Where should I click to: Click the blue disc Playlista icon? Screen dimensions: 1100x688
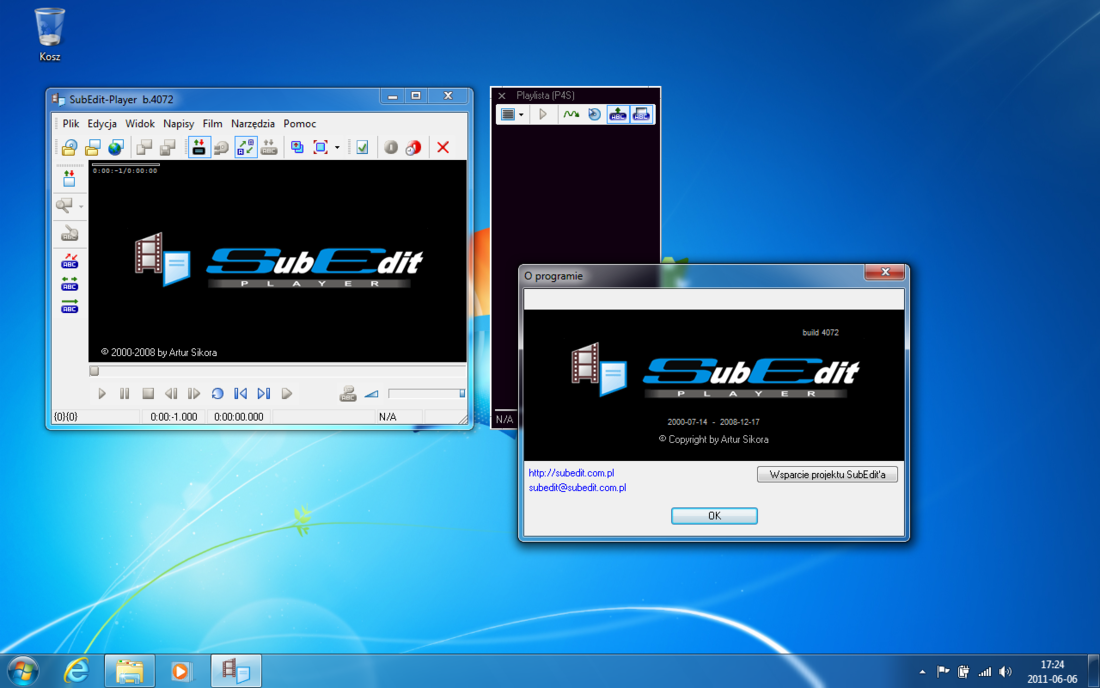(594, 114)
